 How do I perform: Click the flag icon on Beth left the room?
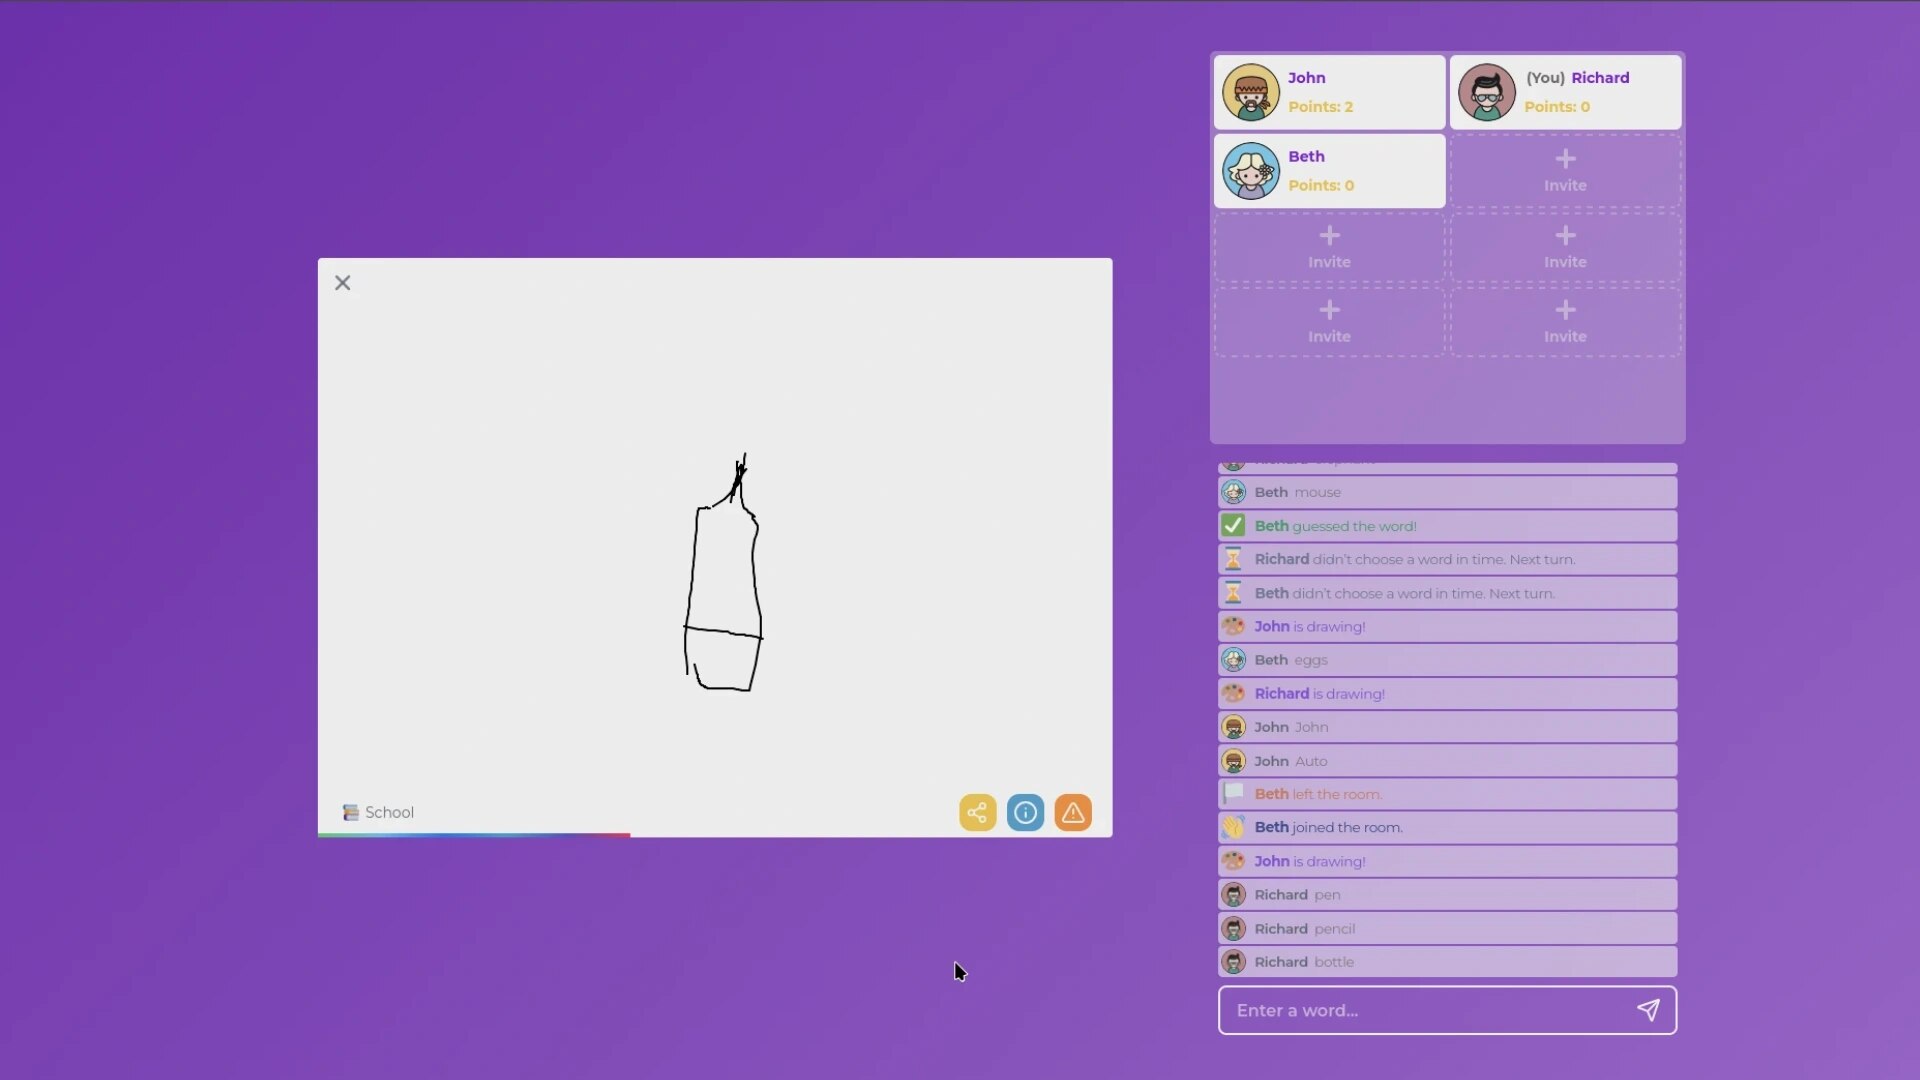coord(1233,793)
